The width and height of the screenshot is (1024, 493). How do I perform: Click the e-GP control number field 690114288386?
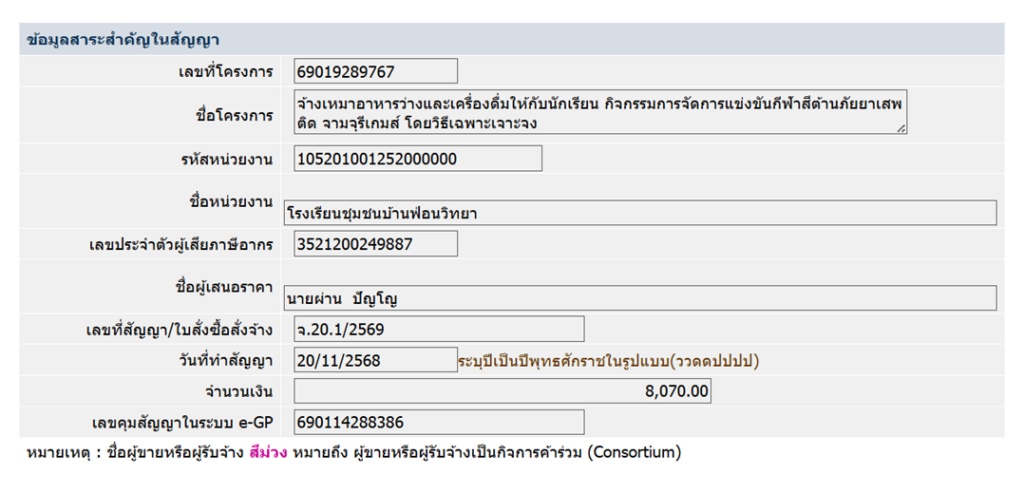point(439,422)
